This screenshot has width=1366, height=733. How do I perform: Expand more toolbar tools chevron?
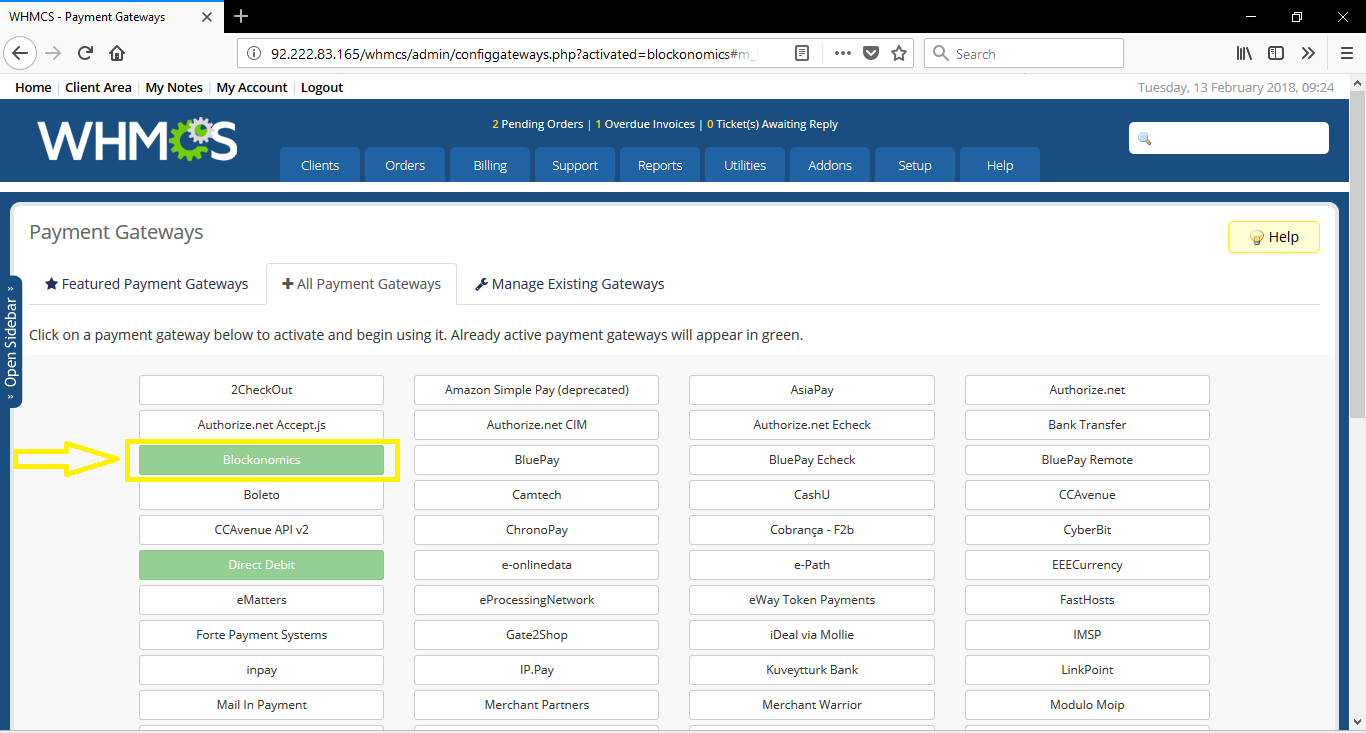(1308, 53)
